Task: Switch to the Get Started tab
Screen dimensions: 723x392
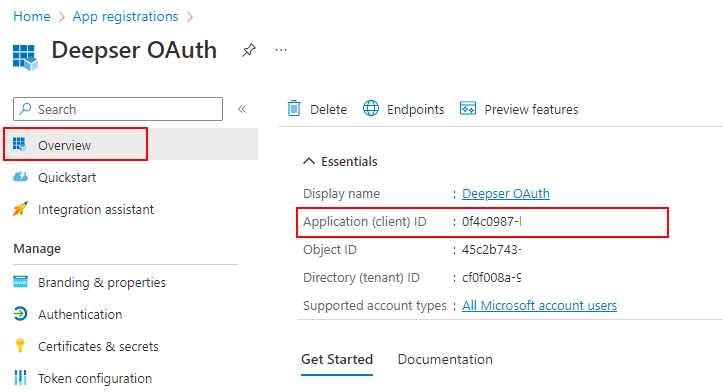Action: [337, 359]
